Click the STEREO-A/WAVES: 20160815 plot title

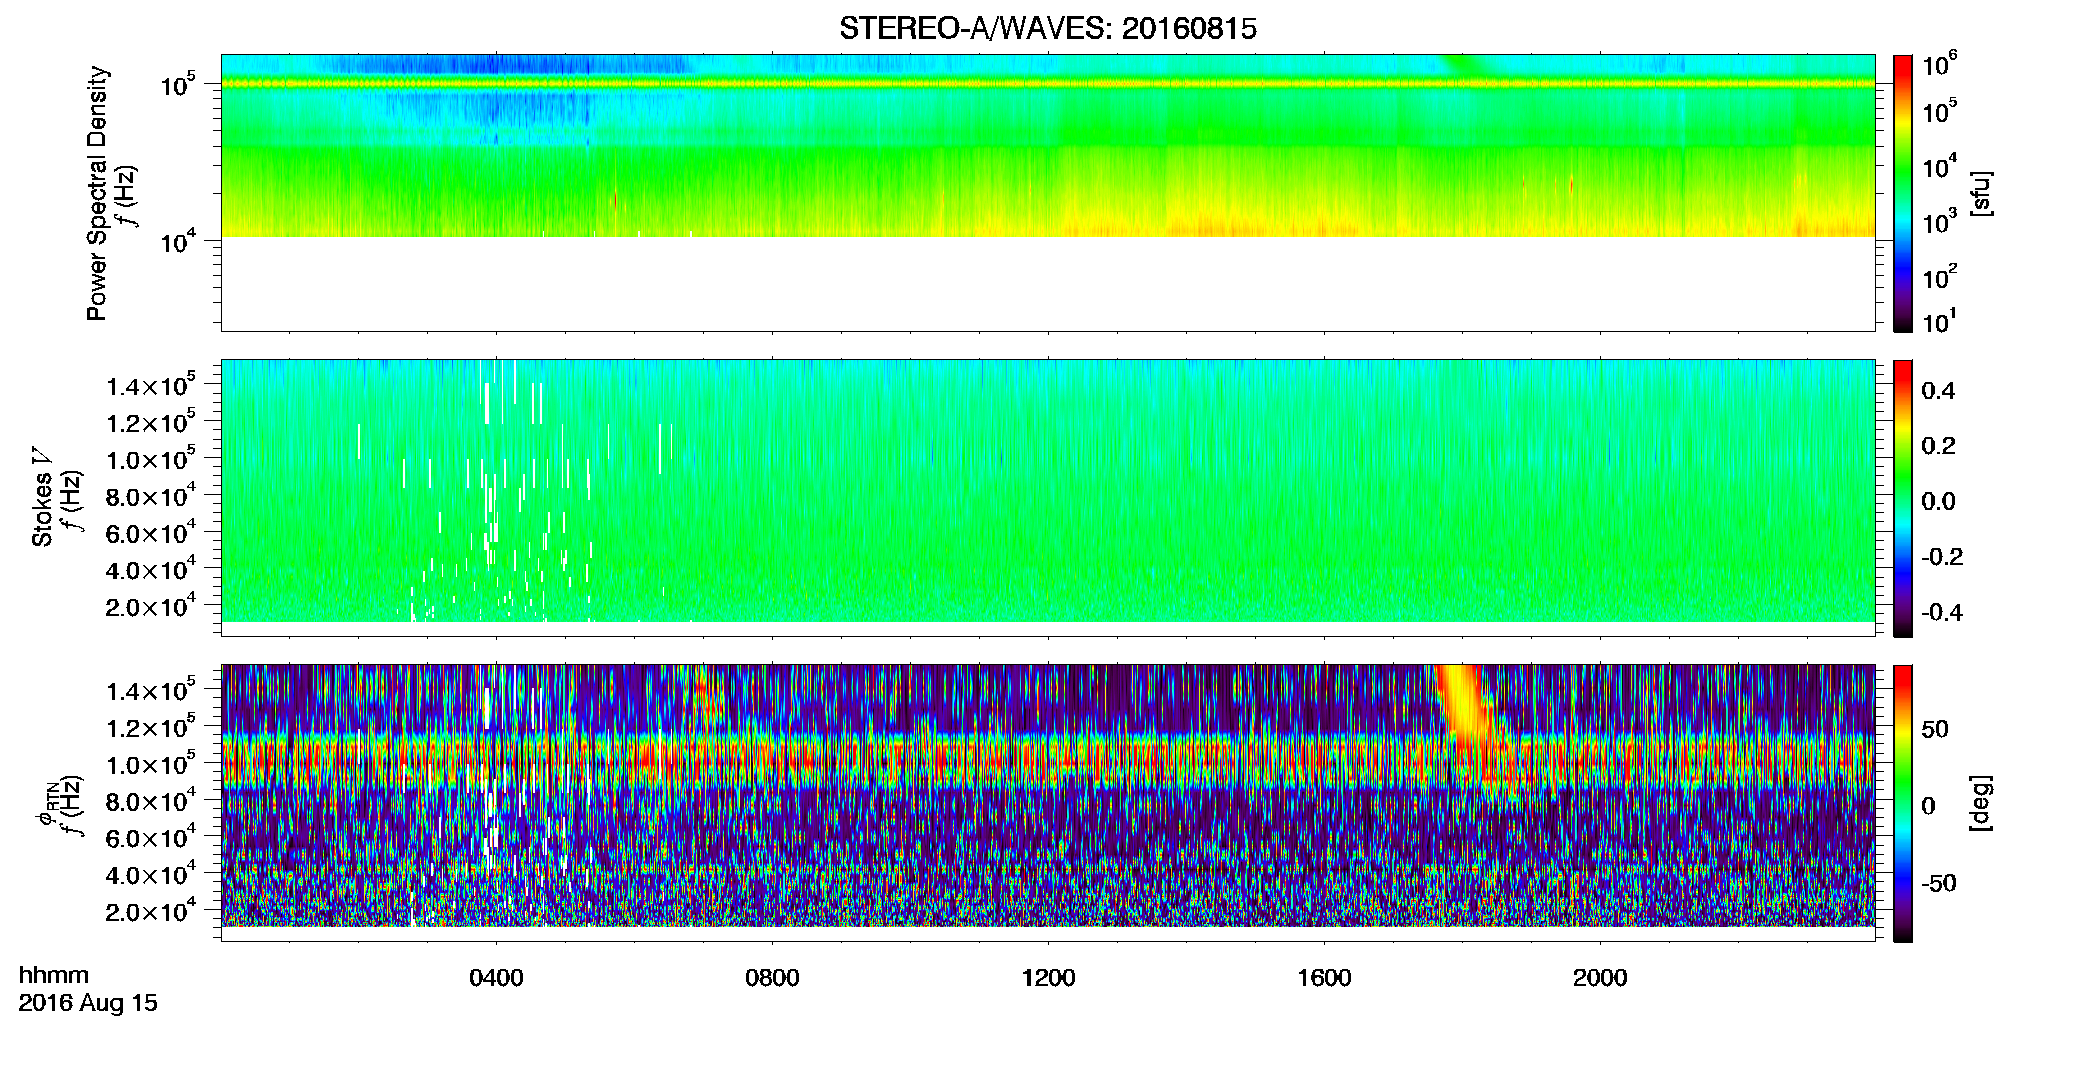click(x=1048, y=29)
